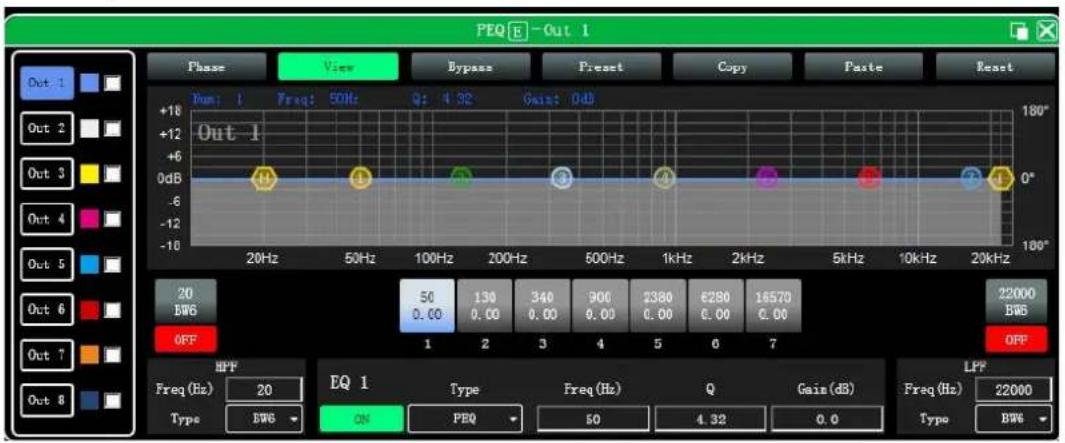
Task: Click the E icon in the PEQ title
Action: pyautogui.click(x=519, y=31)
